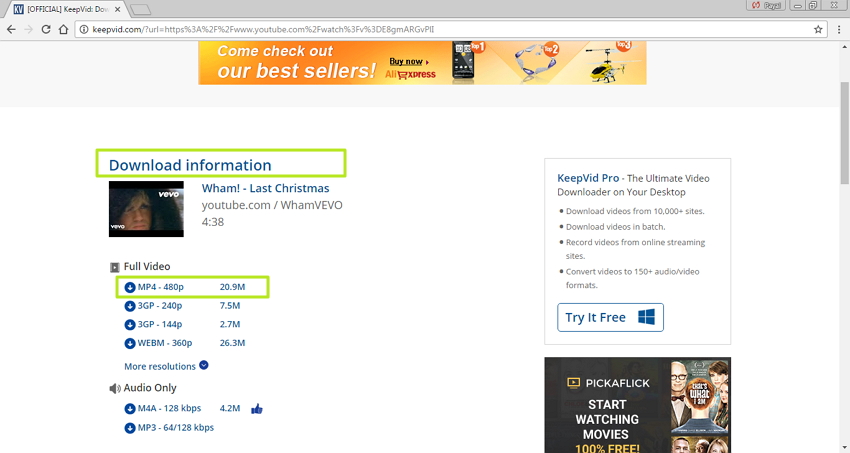Click the Windows logo on Try It Free
Viewport: 850px width, 453px height.
646,316
